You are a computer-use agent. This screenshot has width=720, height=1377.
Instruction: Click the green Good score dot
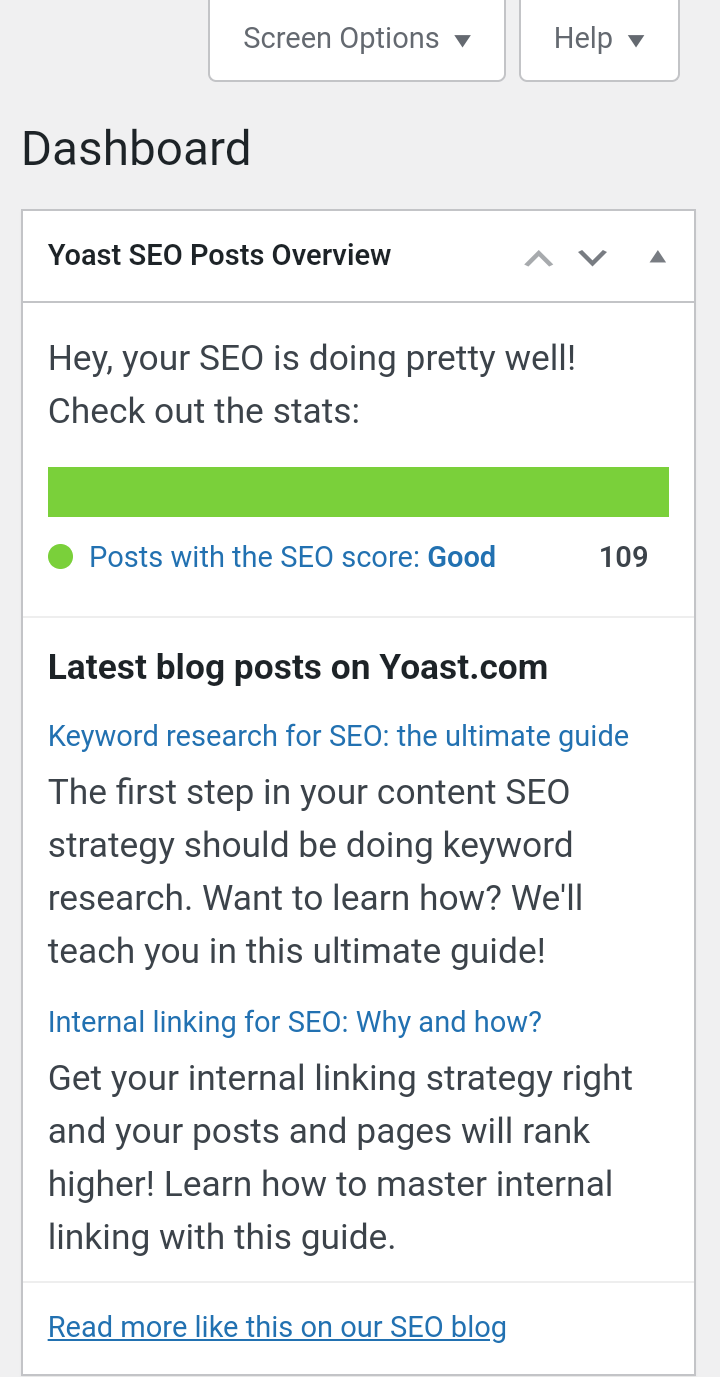[61, 556]
